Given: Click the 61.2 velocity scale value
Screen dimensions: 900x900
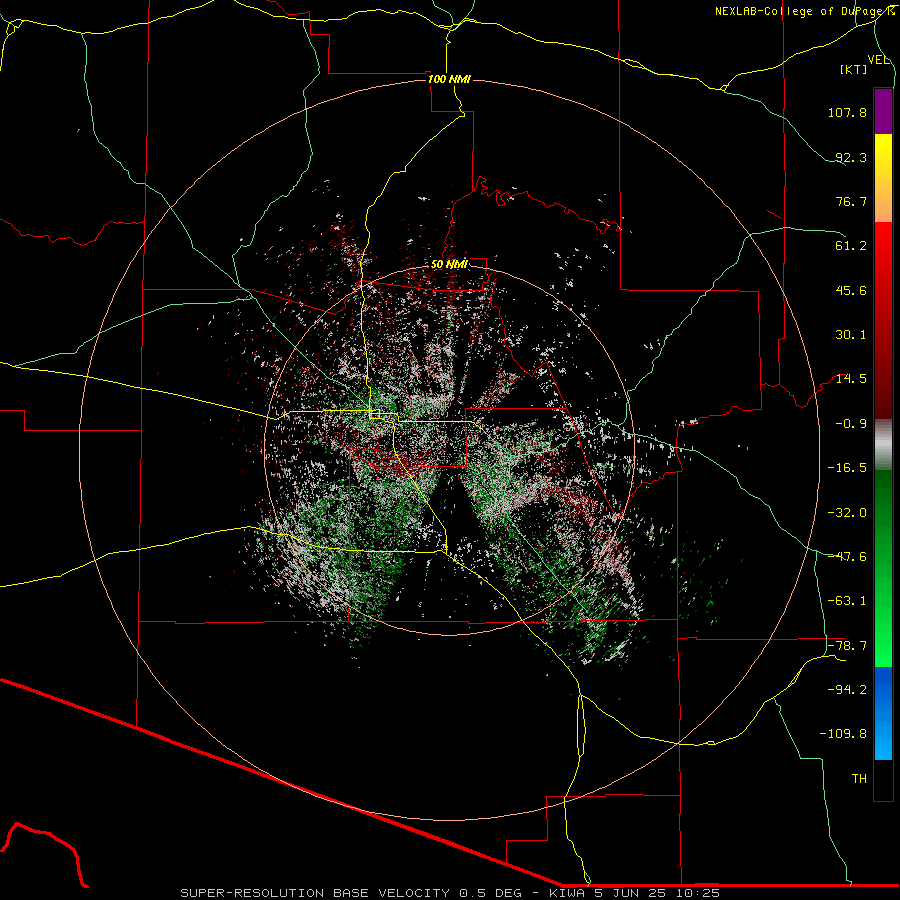Looking at the screenshot, I should 851,246.
